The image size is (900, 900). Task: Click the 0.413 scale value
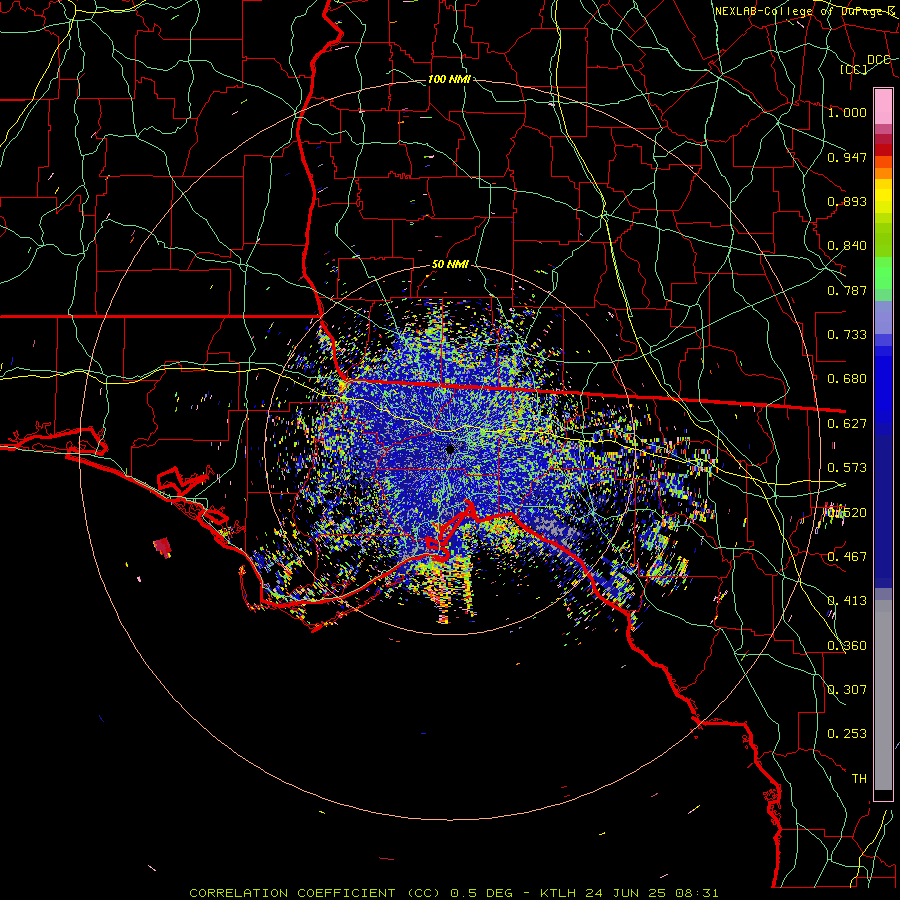pos(847,601)
